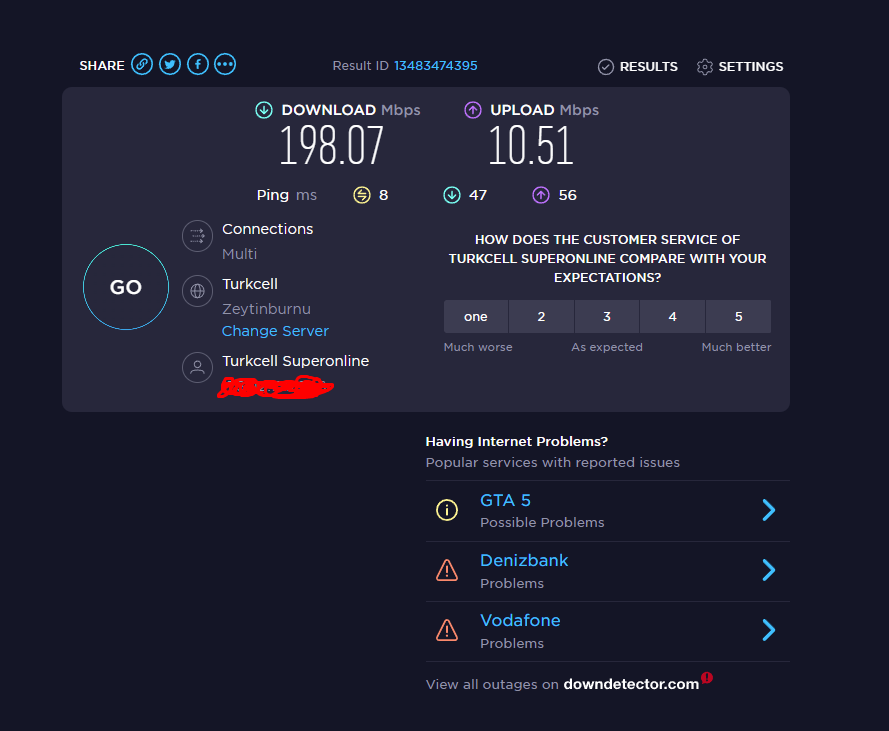Click the Zeytinburnu server location text

pyautogui.click(x=266, y=309)
